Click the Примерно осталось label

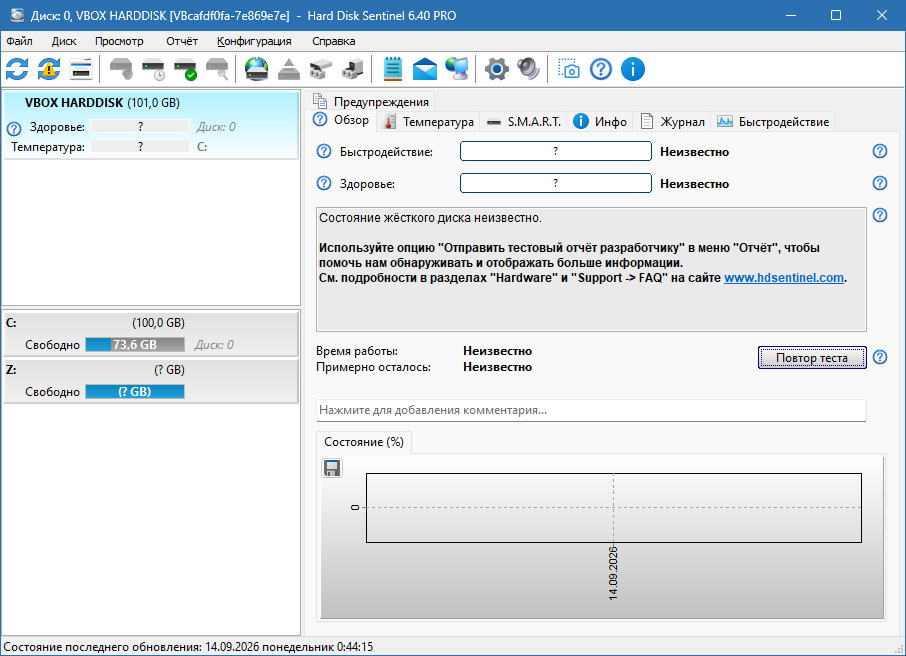click(373, 367)
